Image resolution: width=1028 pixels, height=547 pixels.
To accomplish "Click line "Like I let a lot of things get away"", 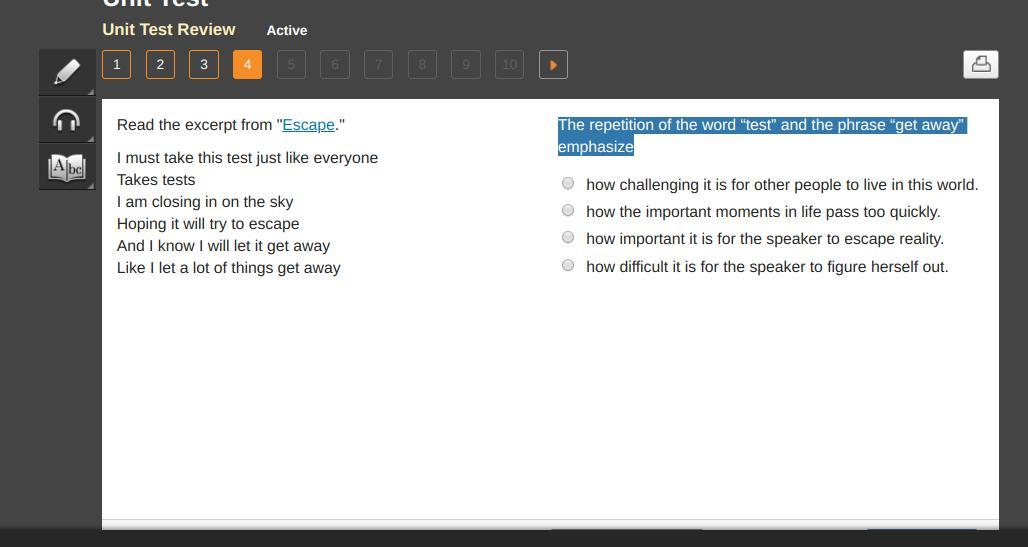I will [x=229, y=268].
